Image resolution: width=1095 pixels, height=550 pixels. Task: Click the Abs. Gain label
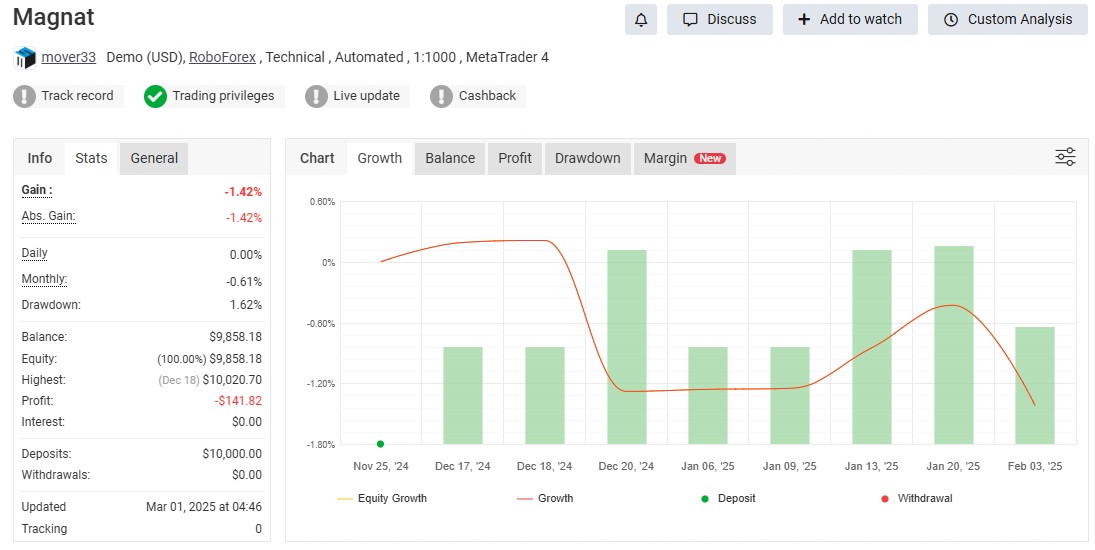coord(48,216)
